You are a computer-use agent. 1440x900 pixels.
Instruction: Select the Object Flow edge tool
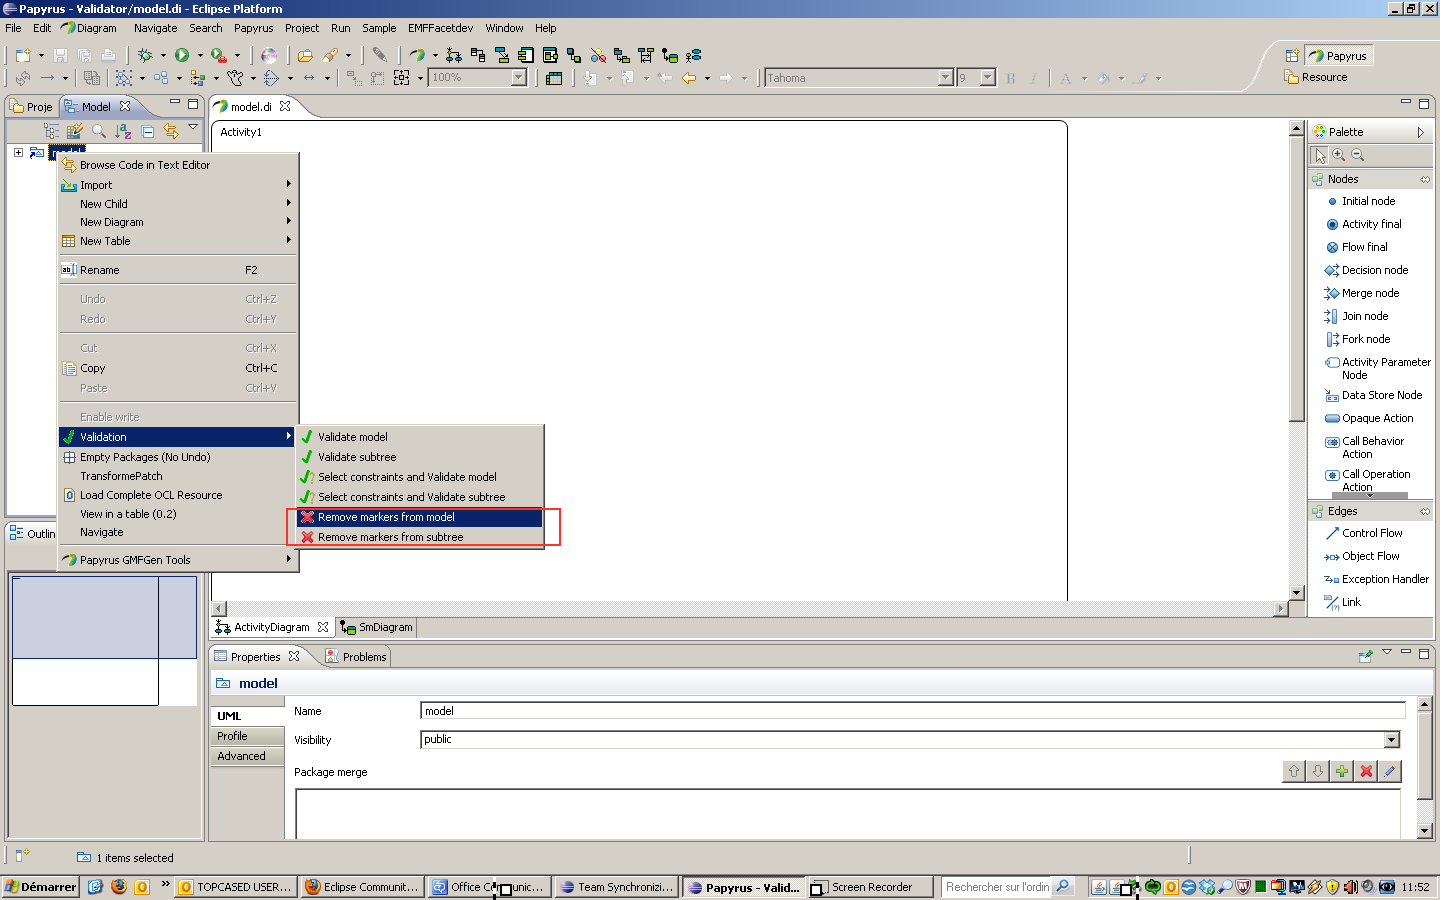coord(1362,556)
